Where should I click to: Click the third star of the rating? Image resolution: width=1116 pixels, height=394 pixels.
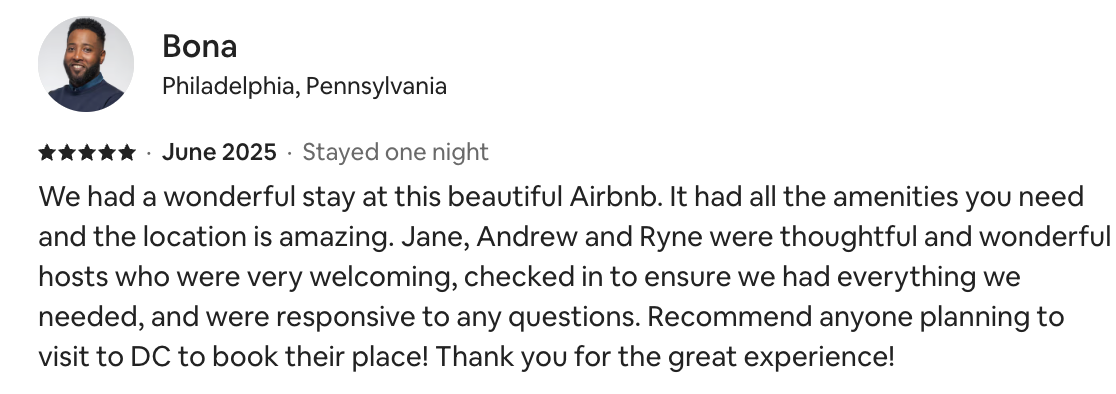click(87, 152)
